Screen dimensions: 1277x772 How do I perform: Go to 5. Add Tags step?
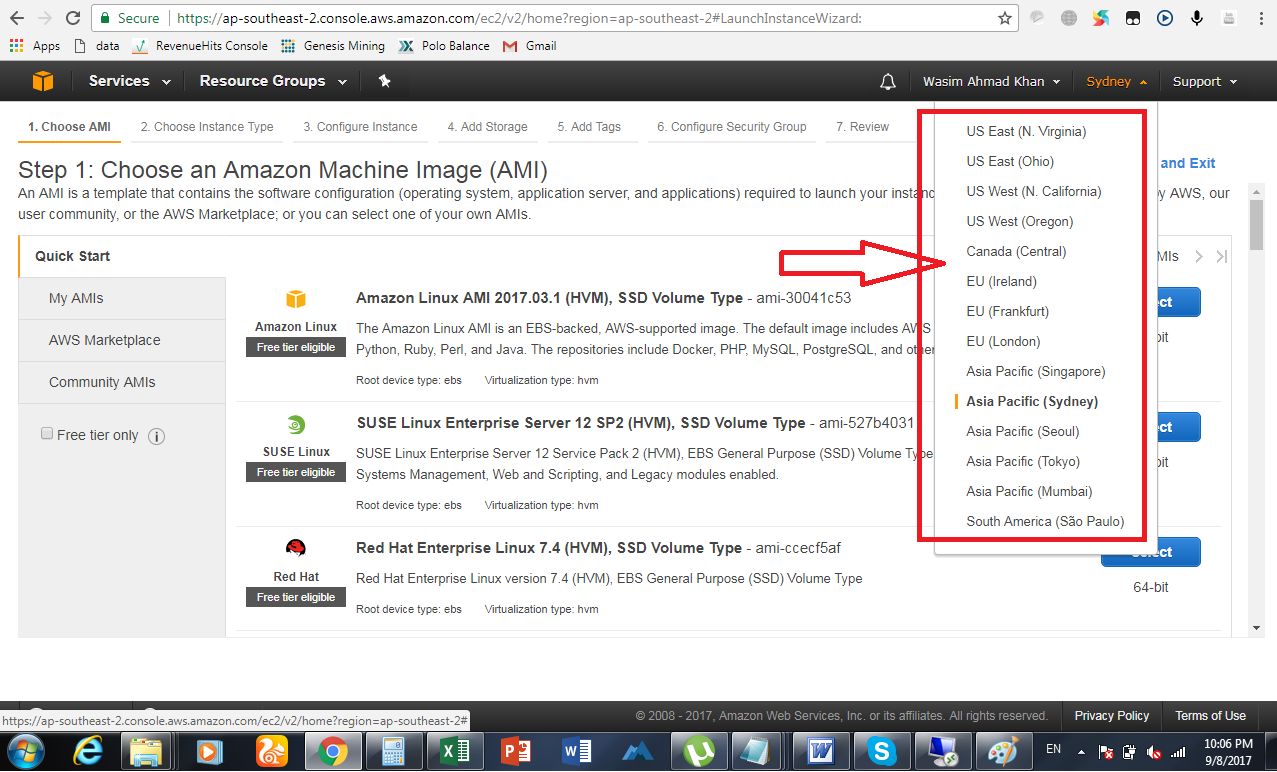(x=589, y=127)
